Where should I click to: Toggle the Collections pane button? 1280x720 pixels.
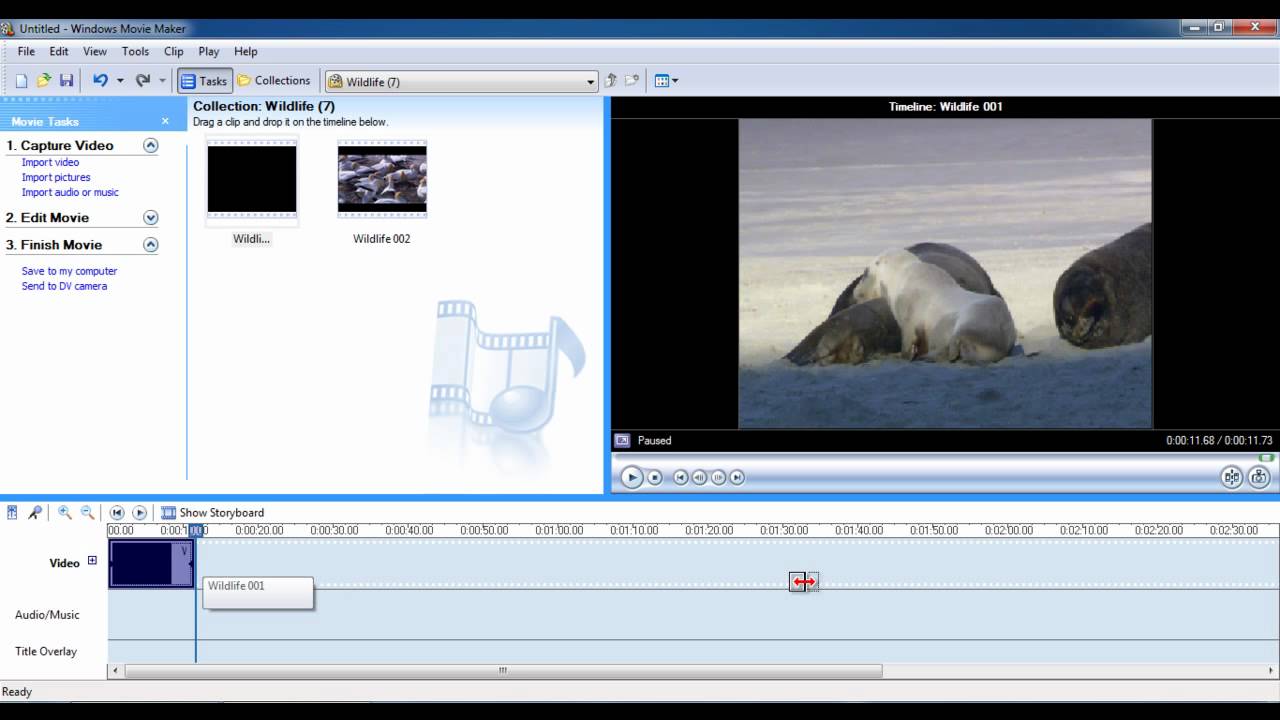point(274,81)
